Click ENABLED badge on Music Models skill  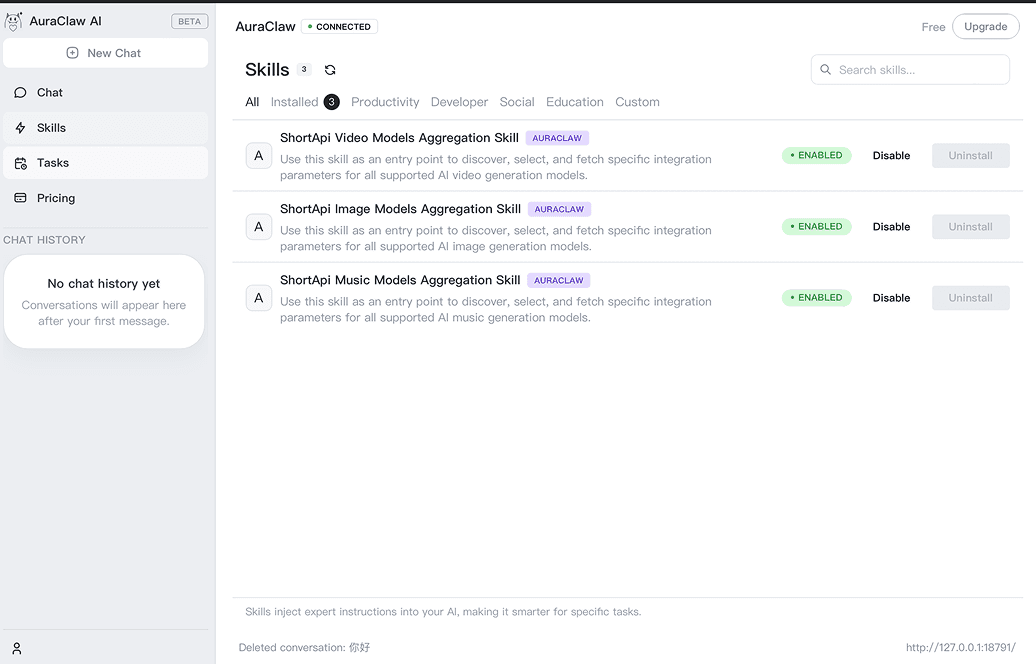click(x=817, y=298)
